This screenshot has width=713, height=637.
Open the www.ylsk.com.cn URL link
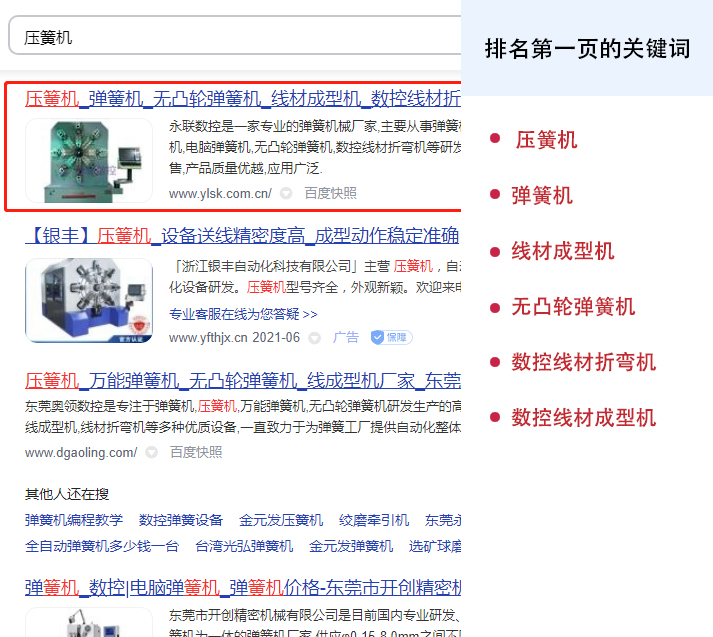(x=220, y=194)
